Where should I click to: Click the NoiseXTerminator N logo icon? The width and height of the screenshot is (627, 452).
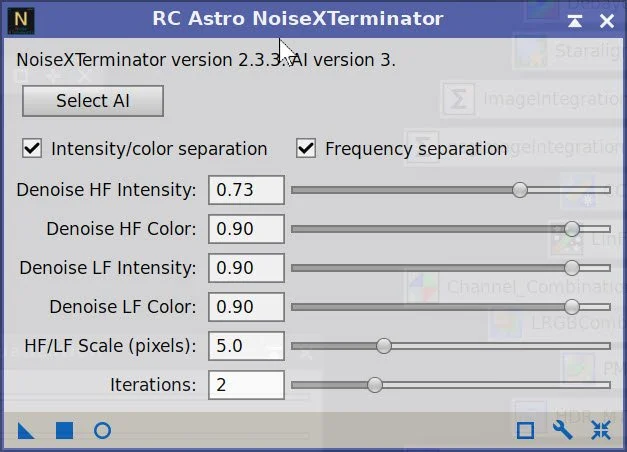(21, 20)
